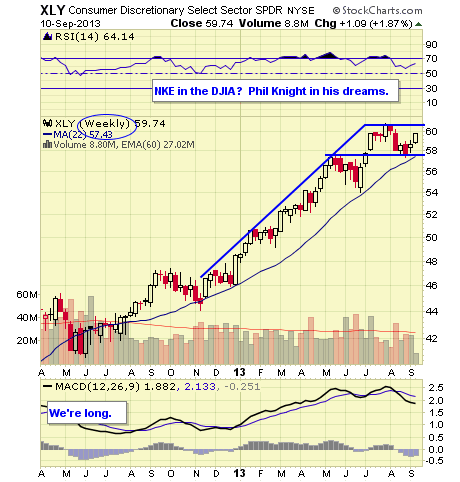
Task: Click the Close 59.74 value in the header
Action: tap(202, 23)
